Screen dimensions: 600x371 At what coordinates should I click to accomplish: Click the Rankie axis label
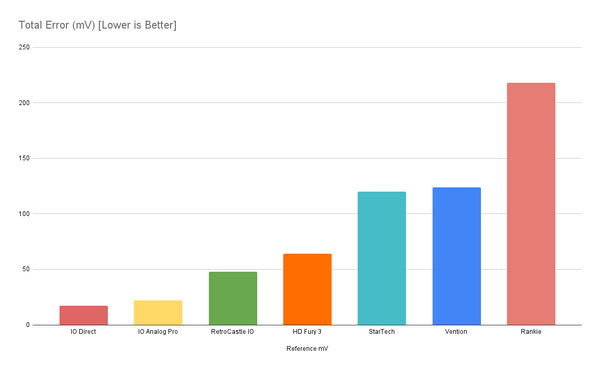pos(531,332)
